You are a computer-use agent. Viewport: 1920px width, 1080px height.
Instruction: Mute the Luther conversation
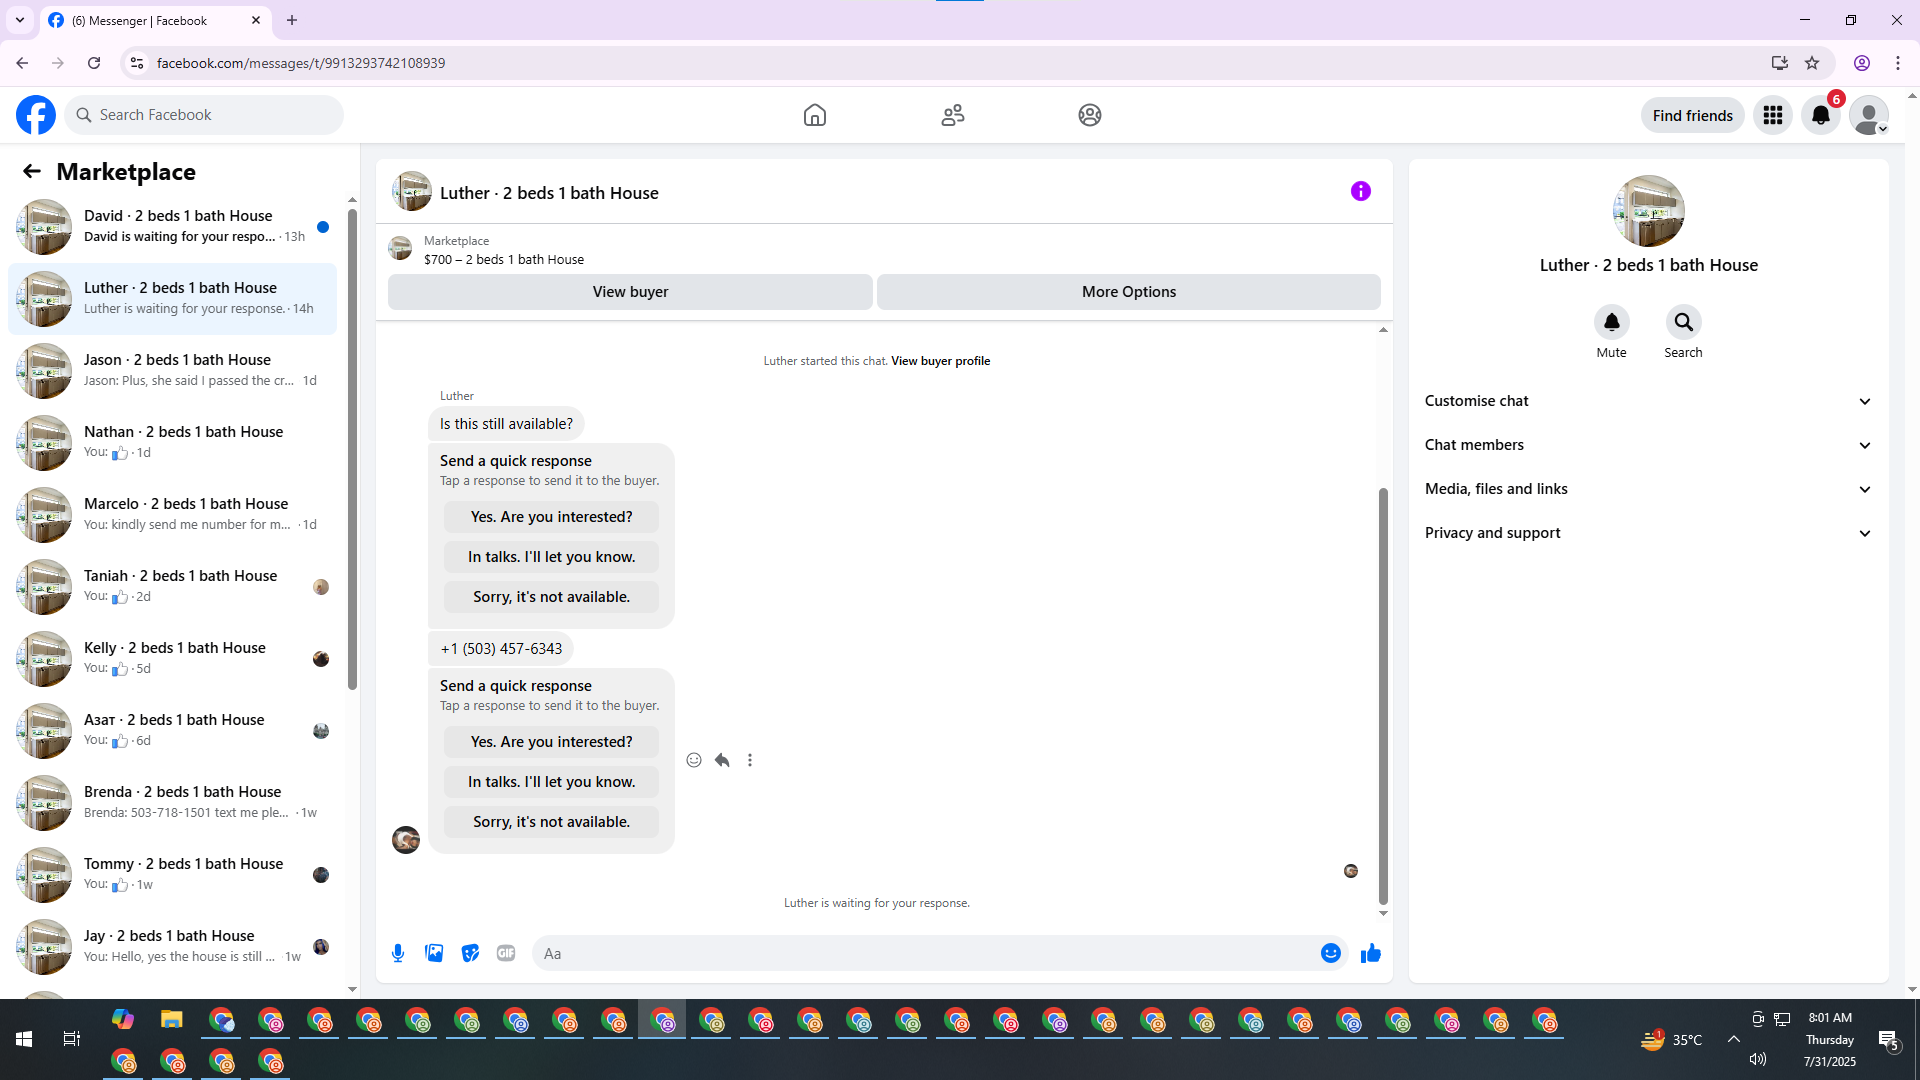point(1611,323)
